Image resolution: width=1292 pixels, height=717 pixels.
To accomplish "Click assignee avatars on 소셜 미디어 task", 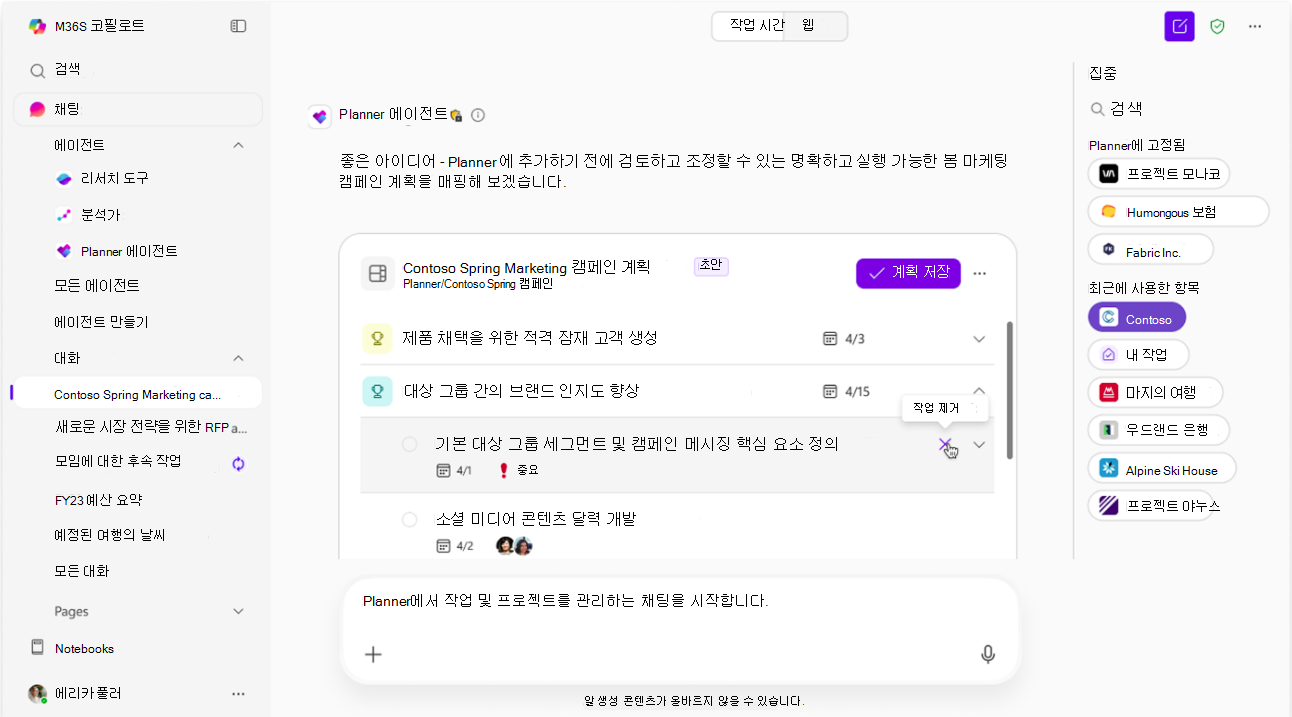I will click(x=514, y=545).
